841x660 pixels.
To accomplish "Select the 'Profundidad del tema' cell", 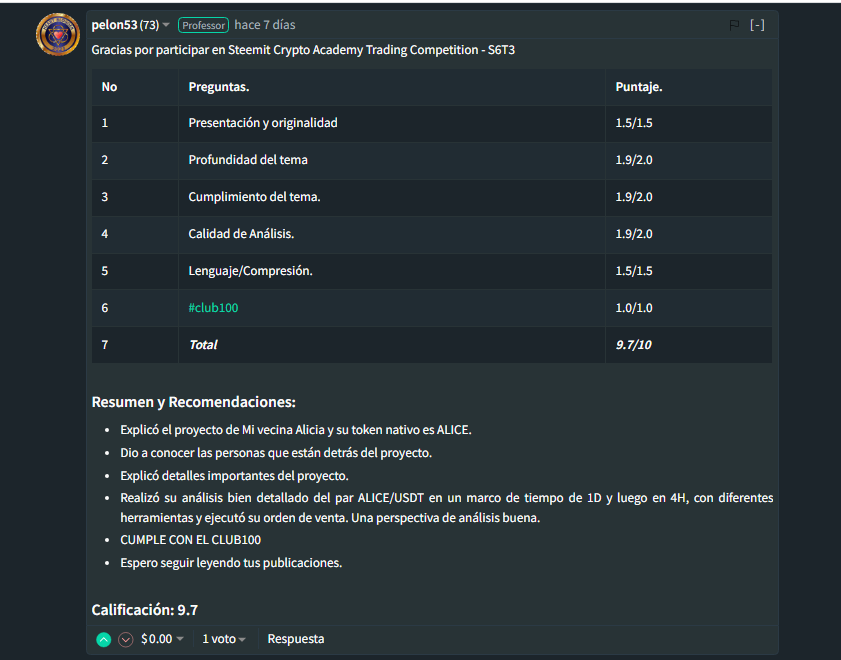I will [392, 160].
